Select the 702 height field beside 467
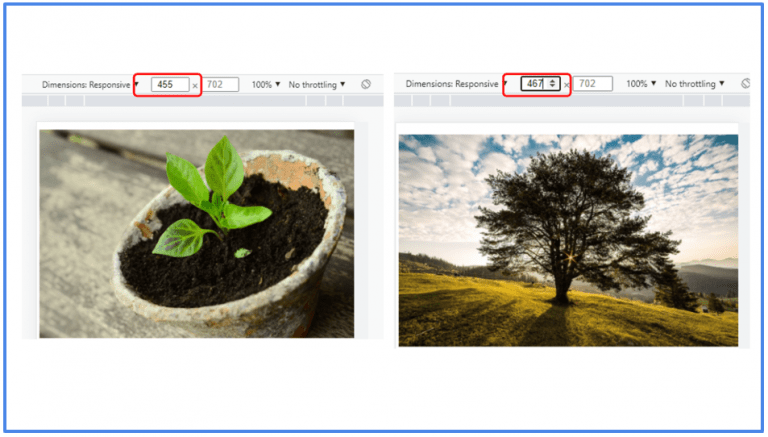This screenshot has width=768, height=437. 593,85
